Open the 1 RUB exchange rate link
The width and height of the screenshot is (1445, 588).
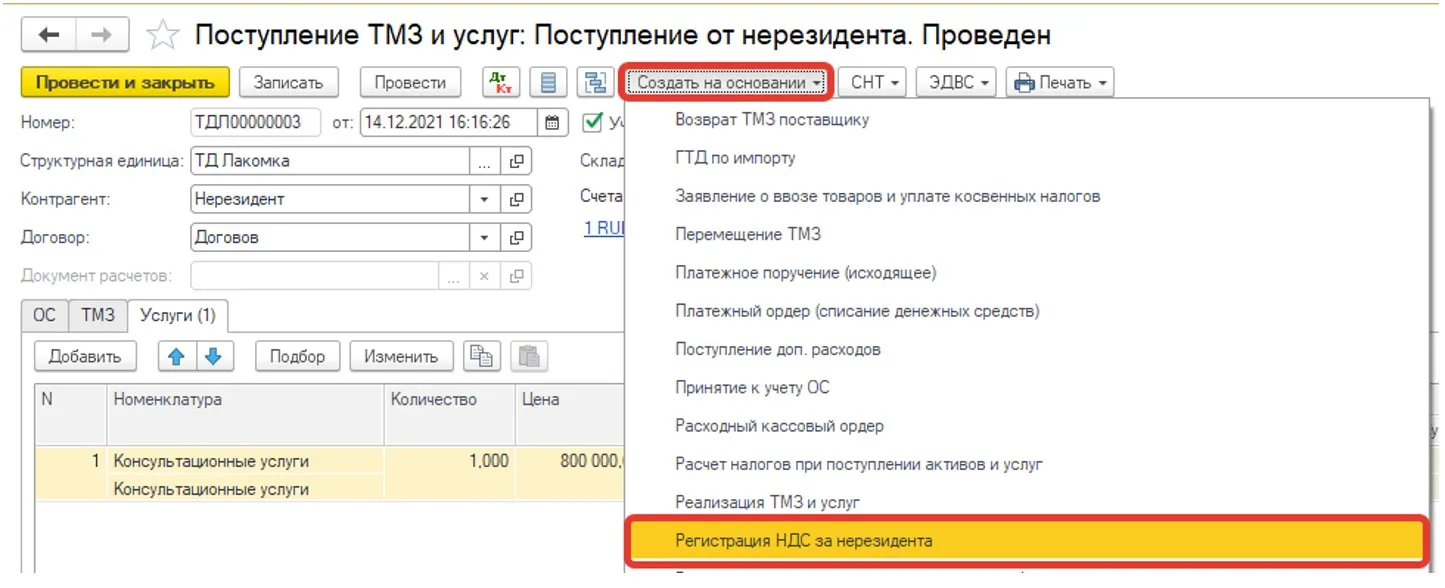[605, 228]
